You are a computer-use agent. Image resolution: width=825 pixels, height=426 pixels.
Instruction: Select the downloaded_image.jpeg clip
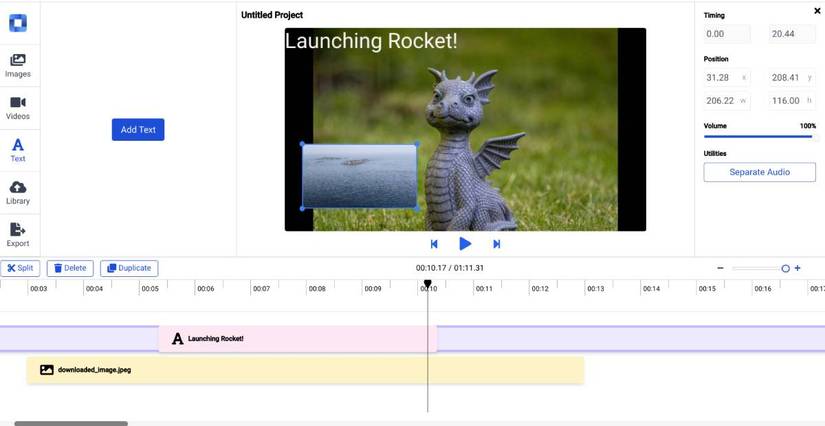pyautogui.click(x=305, y=370)
